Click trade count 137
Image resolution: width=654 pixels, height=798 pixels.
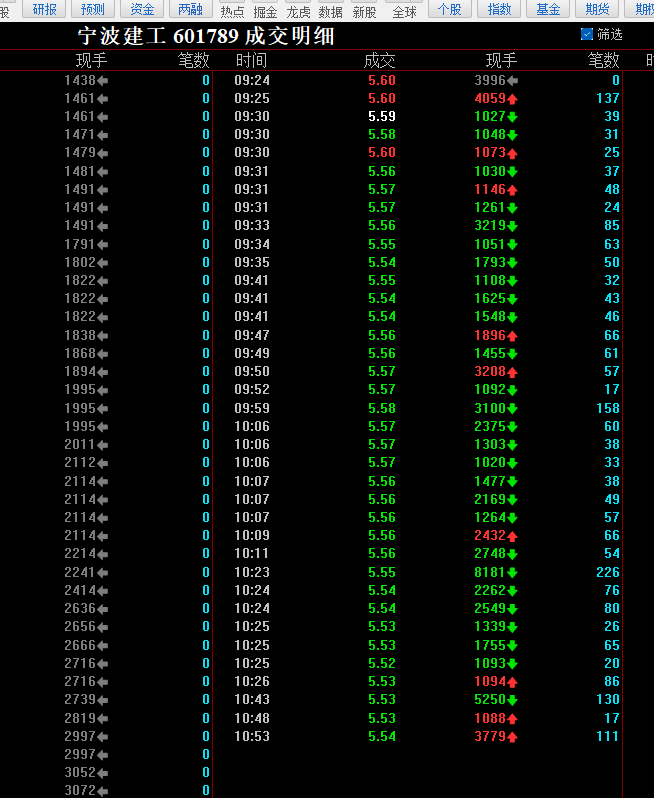click(608, 98)
